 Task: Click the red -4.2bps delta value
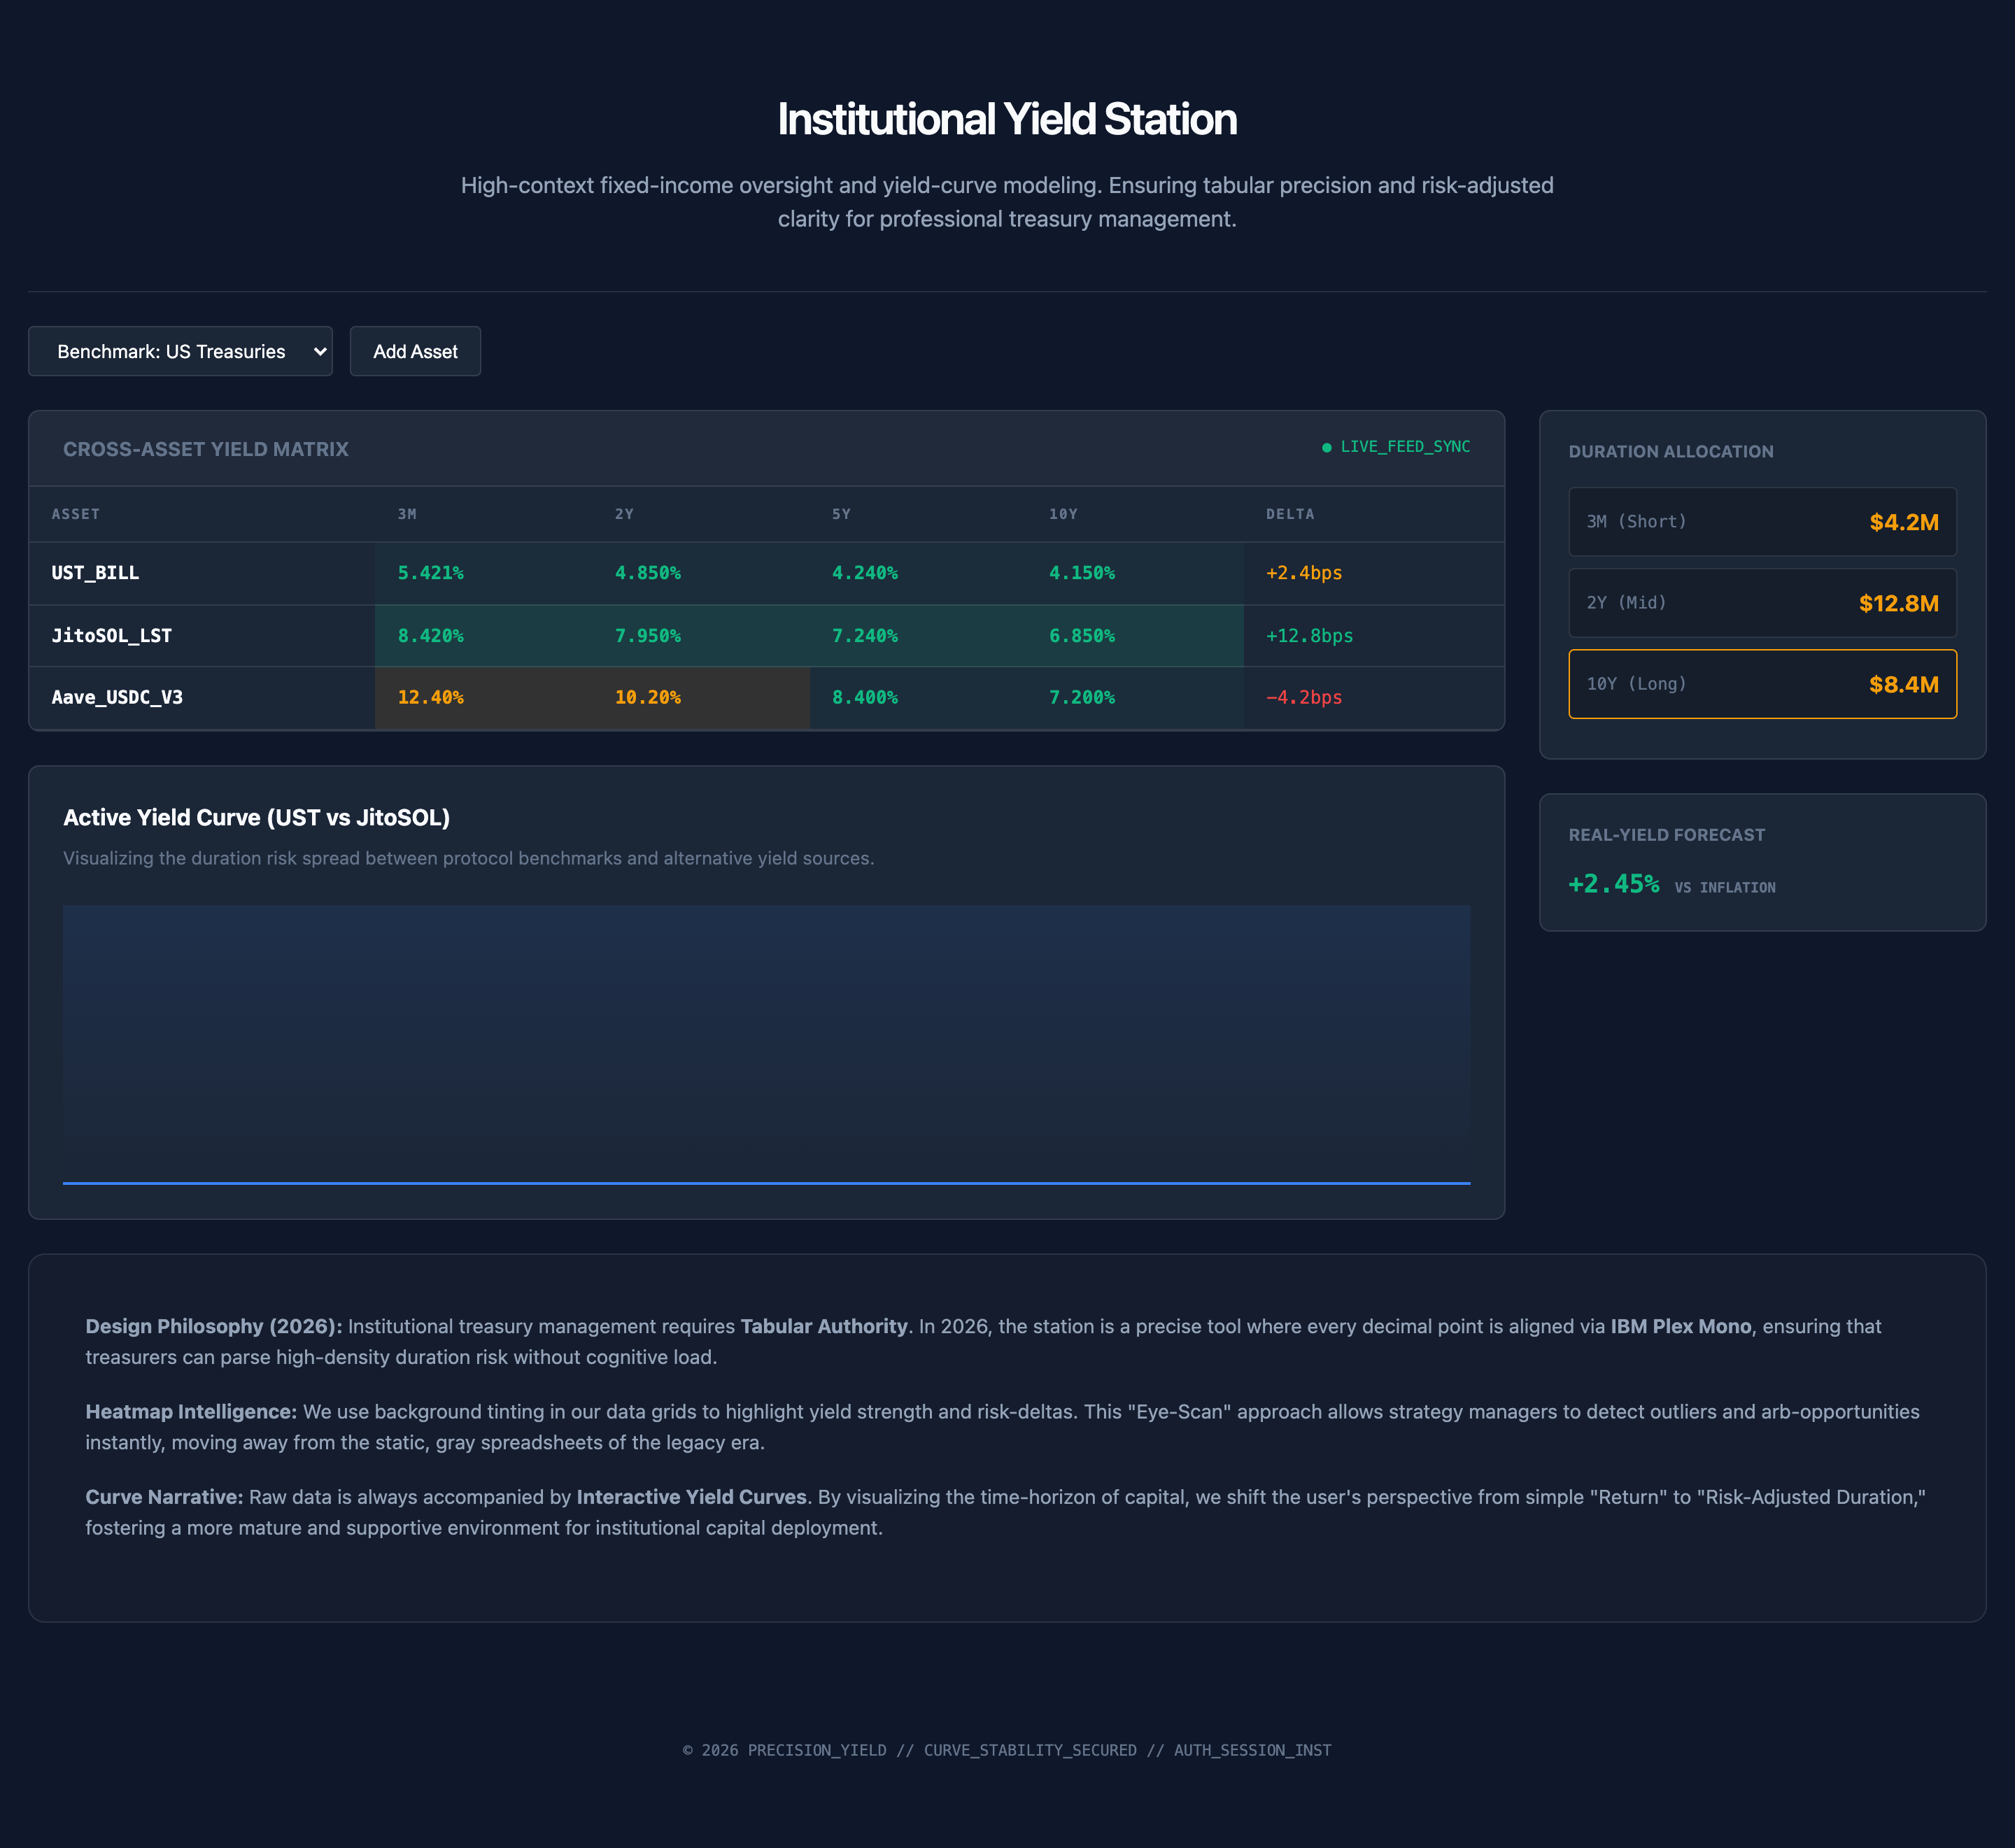[1304, 698]
